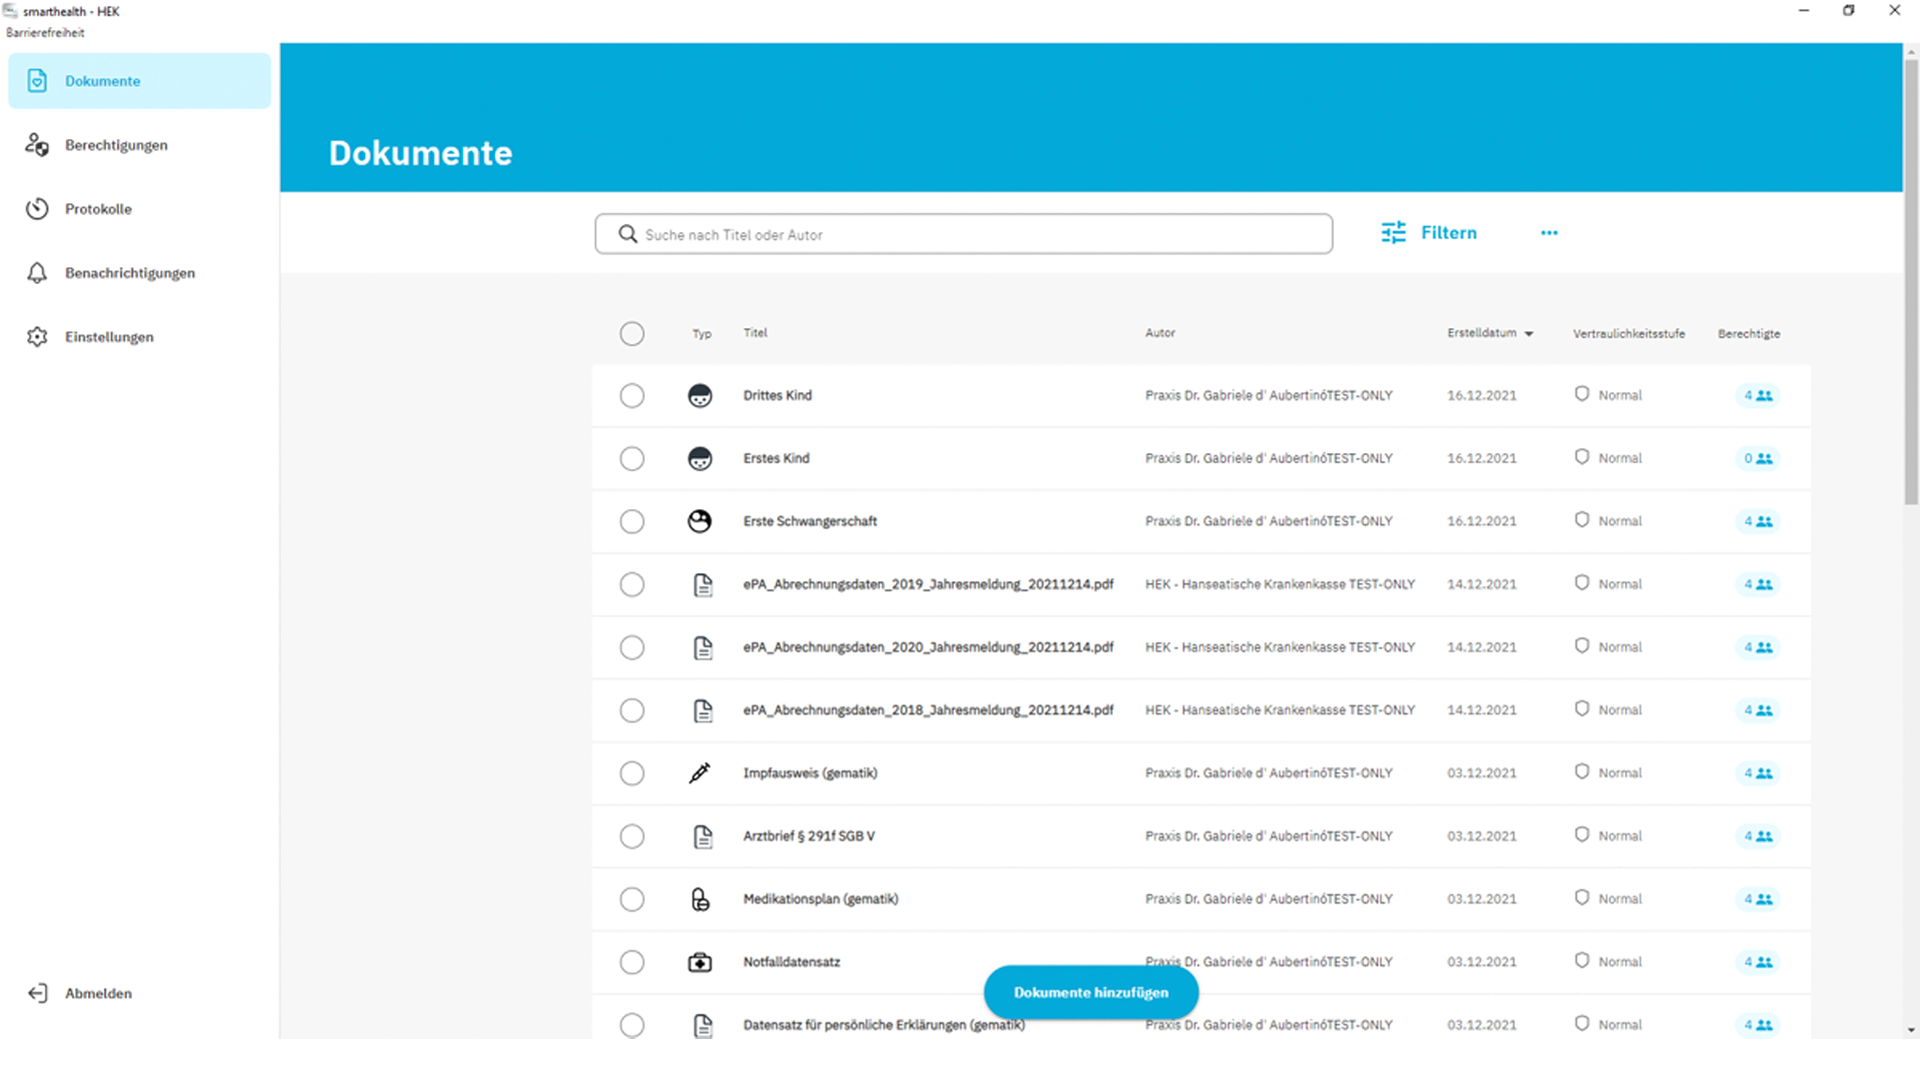The width and height of the screenshot is (1920, 1080).
Task: Open Protokolle section
Action: tap(98, 209)
